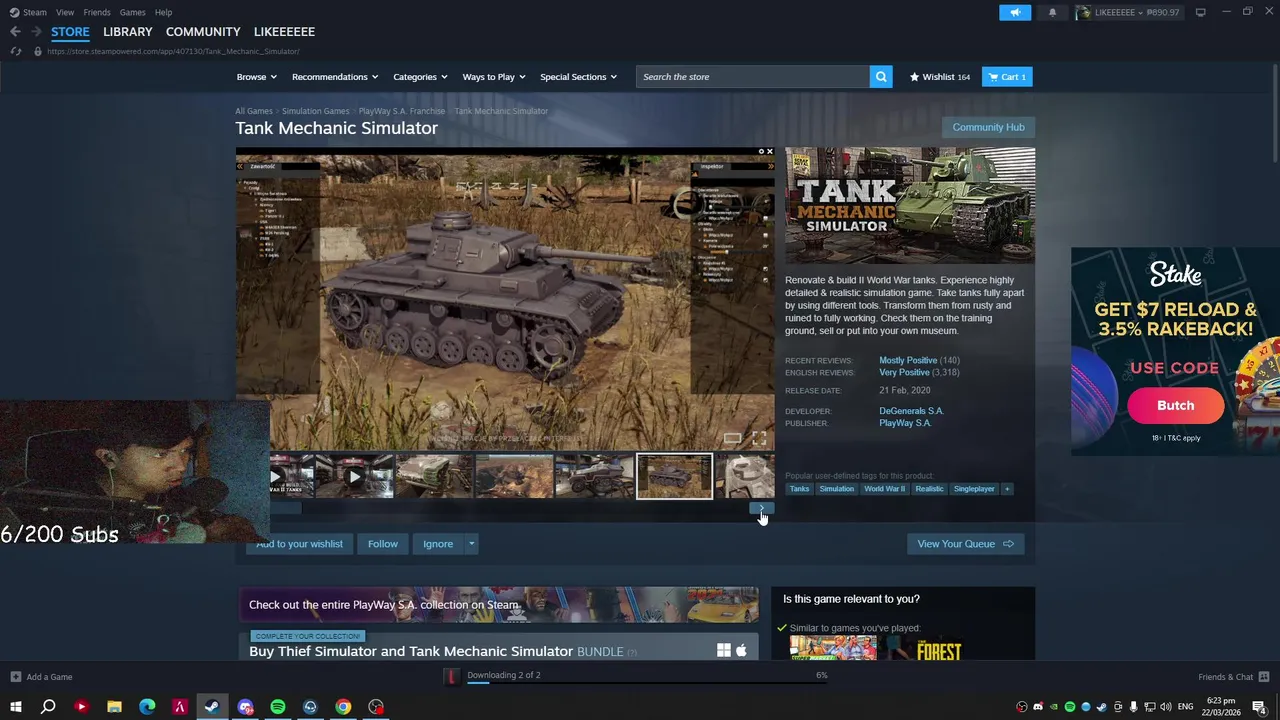Image resolution: width=1280 pixels, height=720 pixels.
Task: Click the Windows Start button
Action: pyautogui.click(x=16, y=707)
